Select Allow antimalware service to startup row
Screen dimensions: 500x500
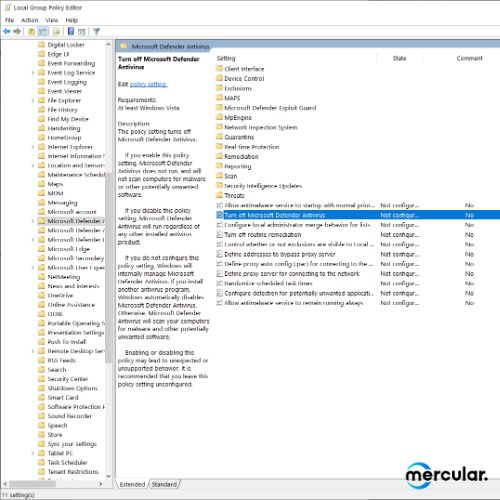[358, 205]
